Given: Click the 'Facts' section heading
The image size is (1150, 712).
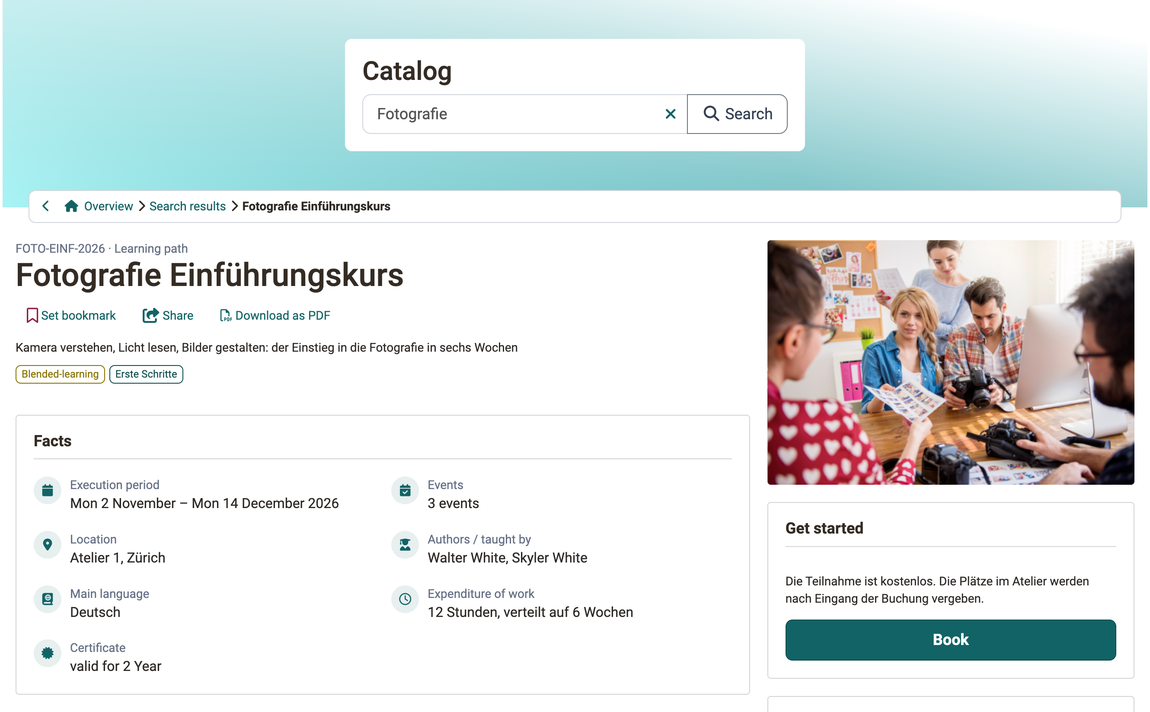Looking at the screenshot, I should click(x=53, y=441).
